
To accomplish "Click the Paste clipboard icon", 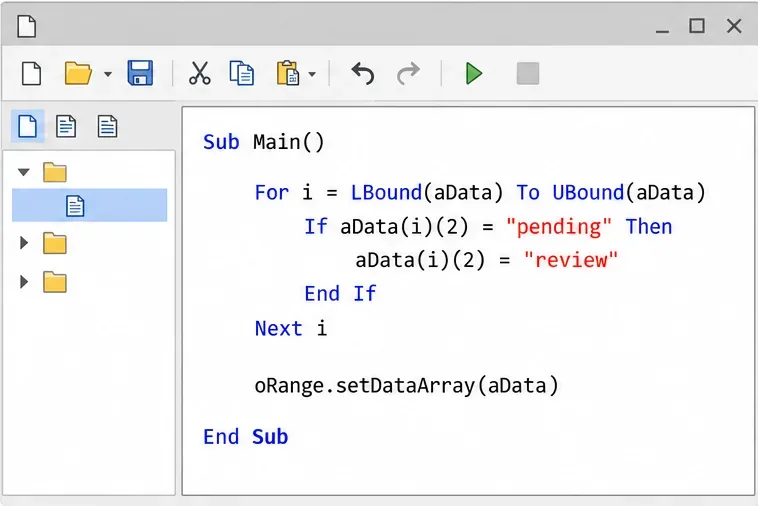I will [x=288, y=73].
